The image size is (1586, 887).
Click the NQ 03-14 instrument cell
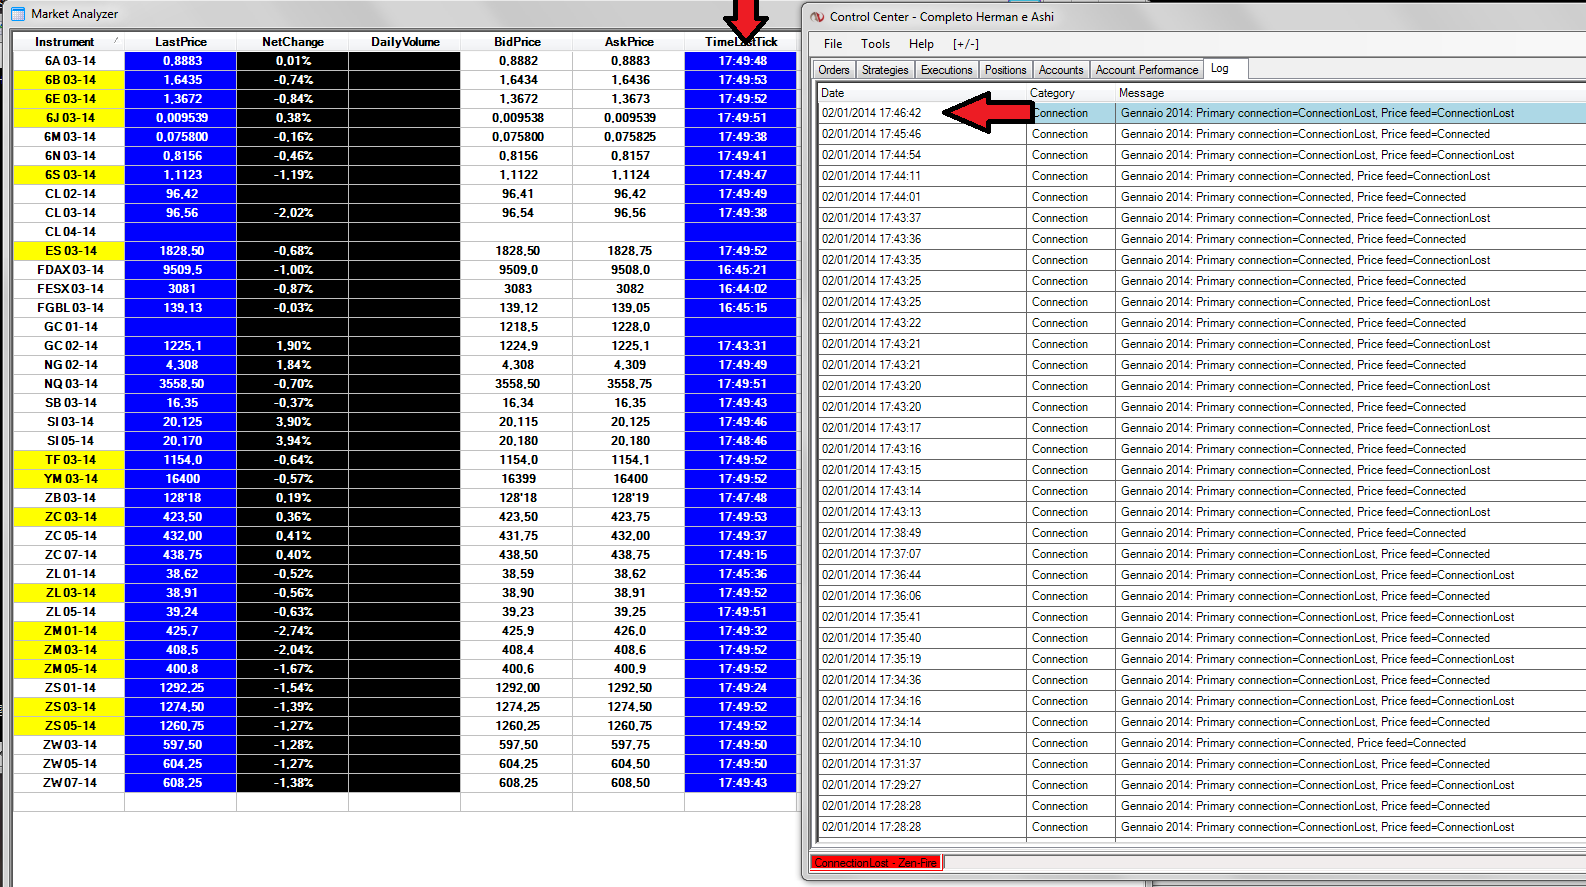pos(69,384)
